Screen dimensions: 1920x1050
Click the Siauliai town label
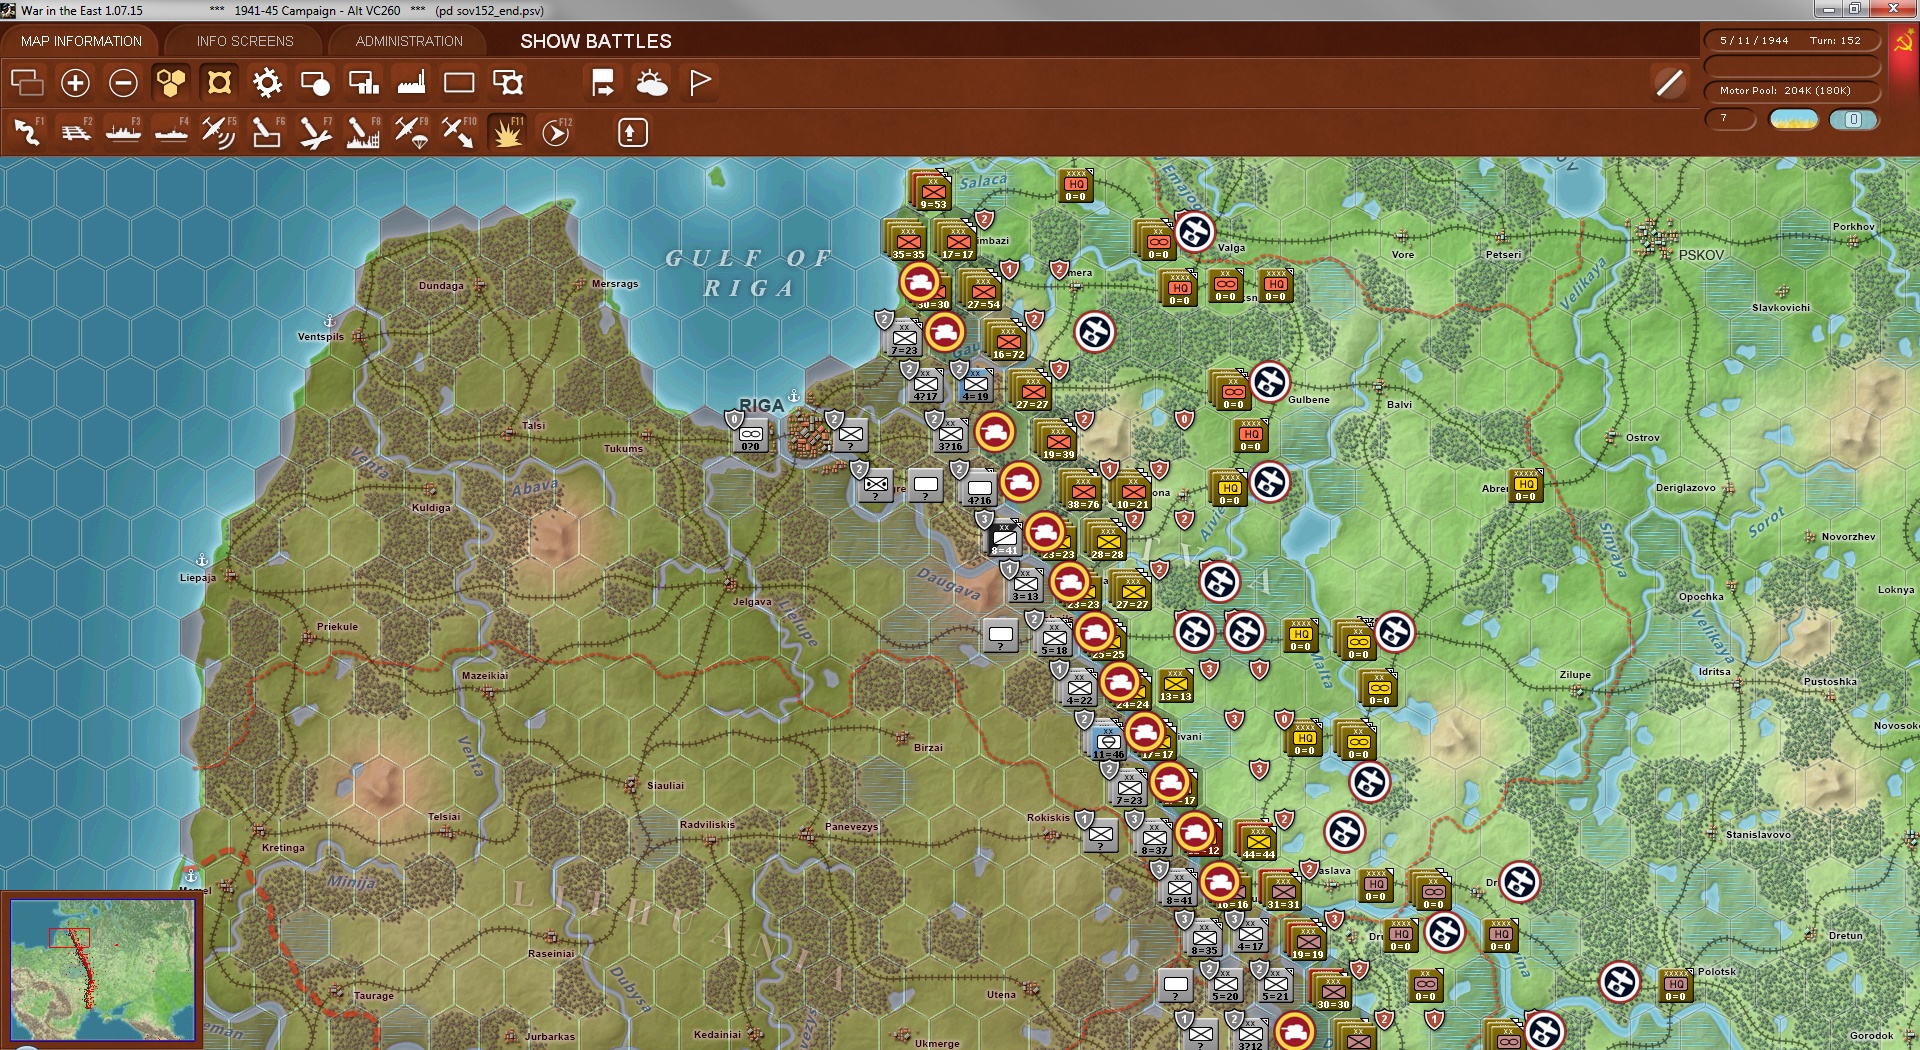665,786
